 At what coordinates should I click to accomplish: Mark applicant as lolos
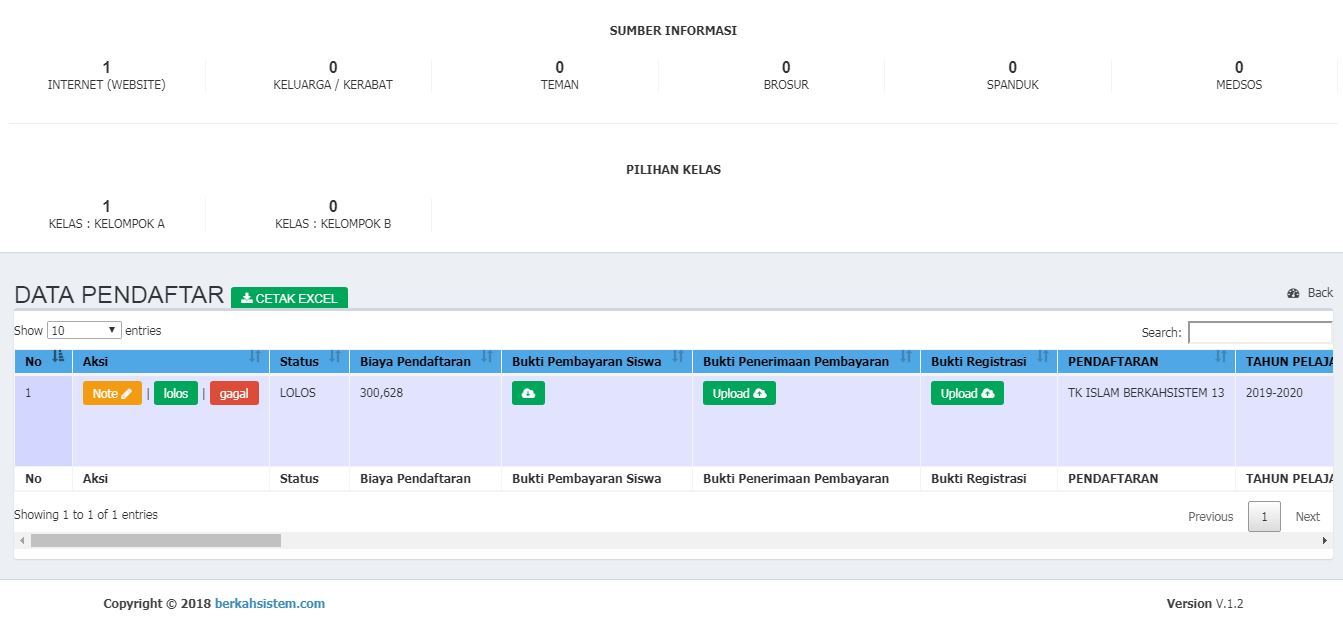pyautogui.click(x=176, y=393)
